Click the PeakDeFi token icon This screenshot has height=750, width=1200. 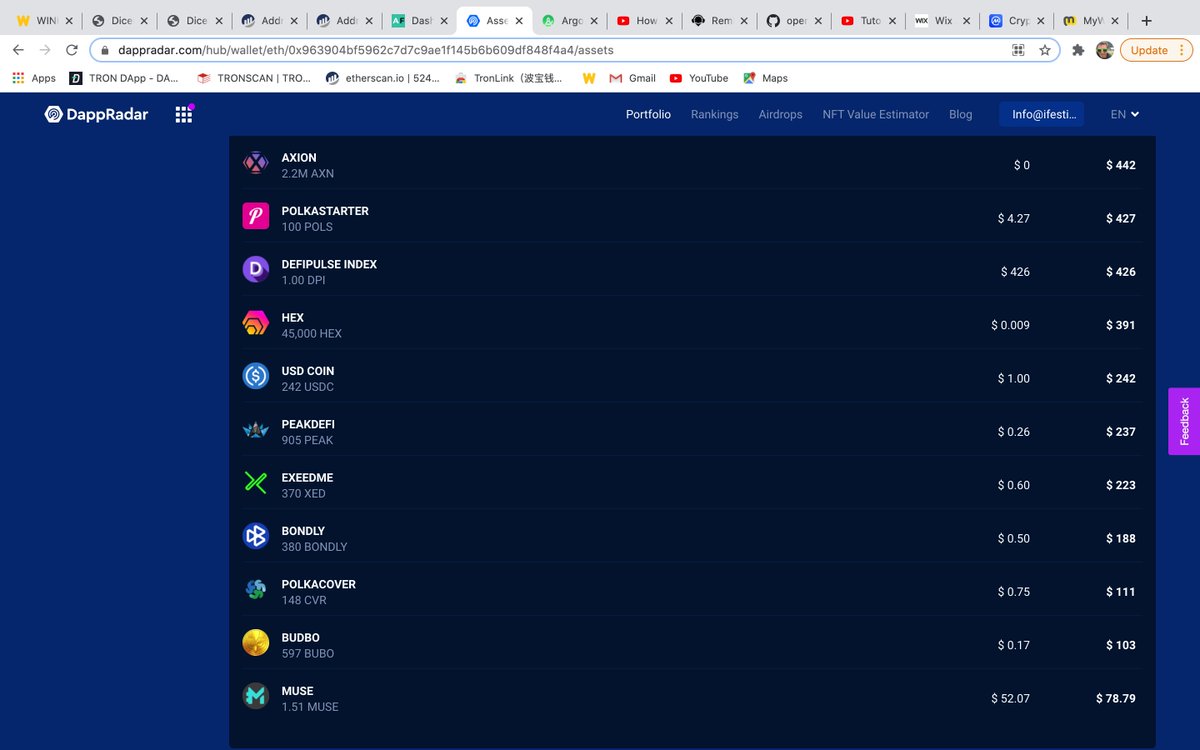256,430
